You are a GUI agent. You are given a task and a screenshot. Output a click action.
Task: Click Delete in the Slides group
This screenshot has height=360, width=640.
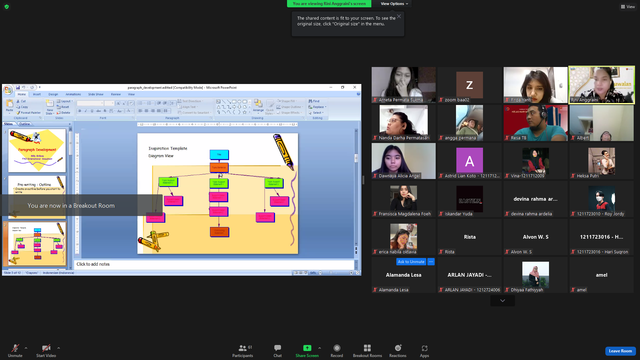coord(64,113)
